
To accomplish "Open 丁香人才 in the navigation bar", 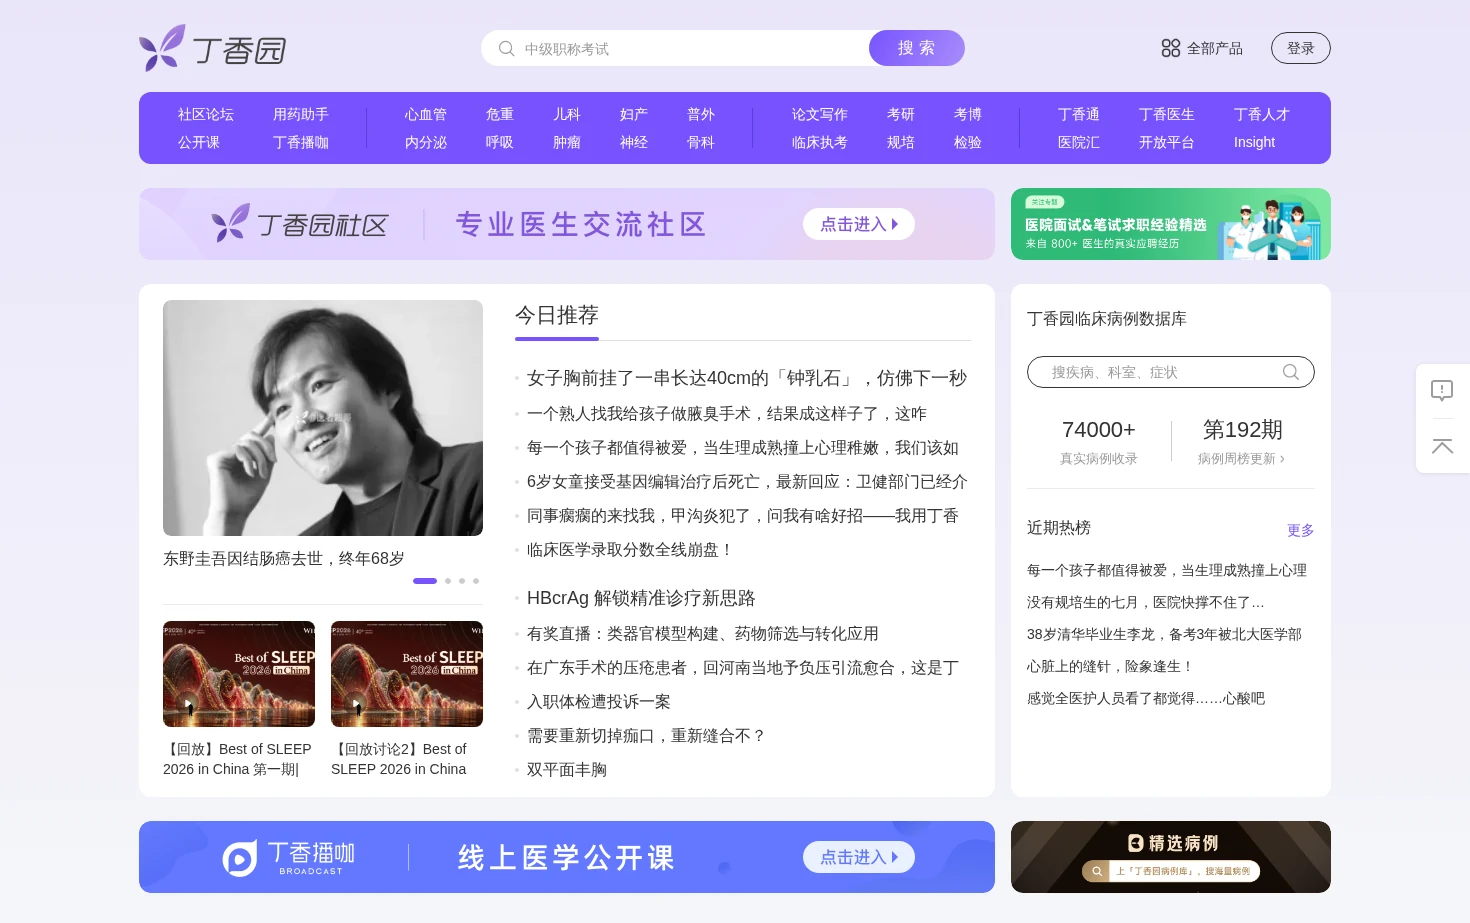I will tap(1262, 114).
